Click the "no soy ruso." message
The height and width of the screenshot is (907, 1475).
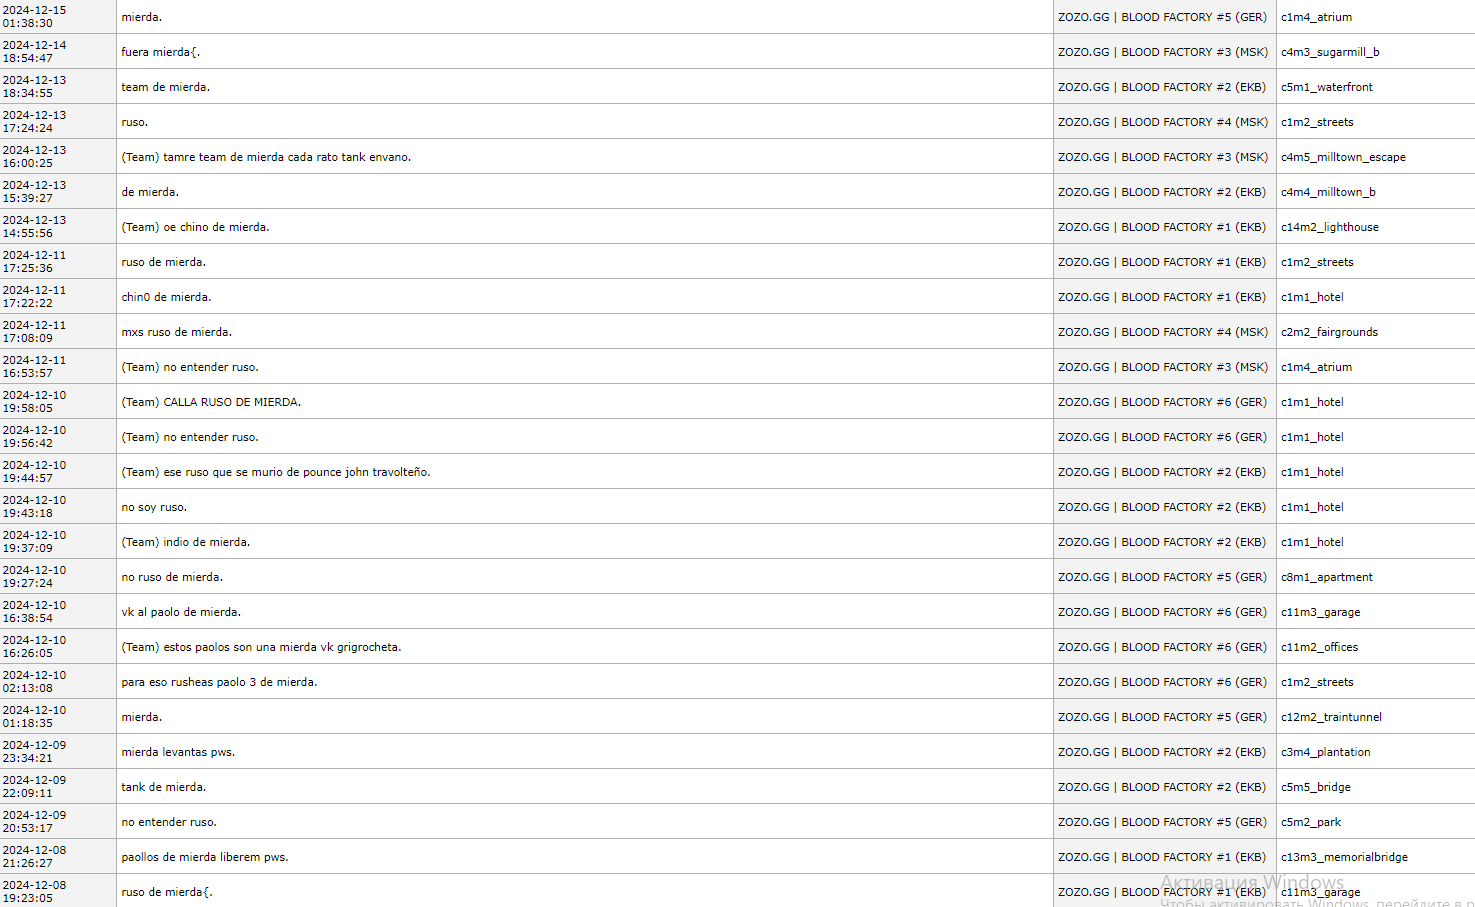(x=154, y=507)
